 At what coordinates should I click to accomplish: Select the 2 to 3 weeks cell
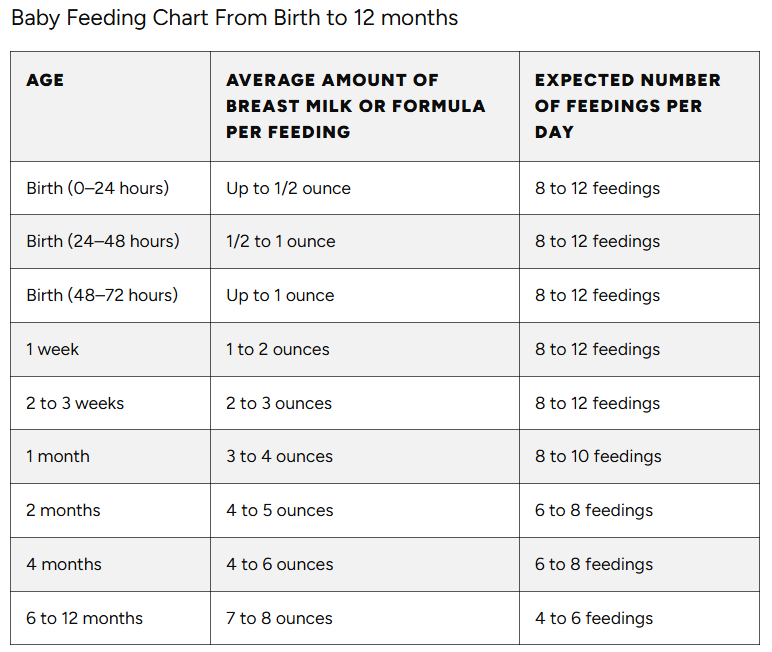click(76, 403)
